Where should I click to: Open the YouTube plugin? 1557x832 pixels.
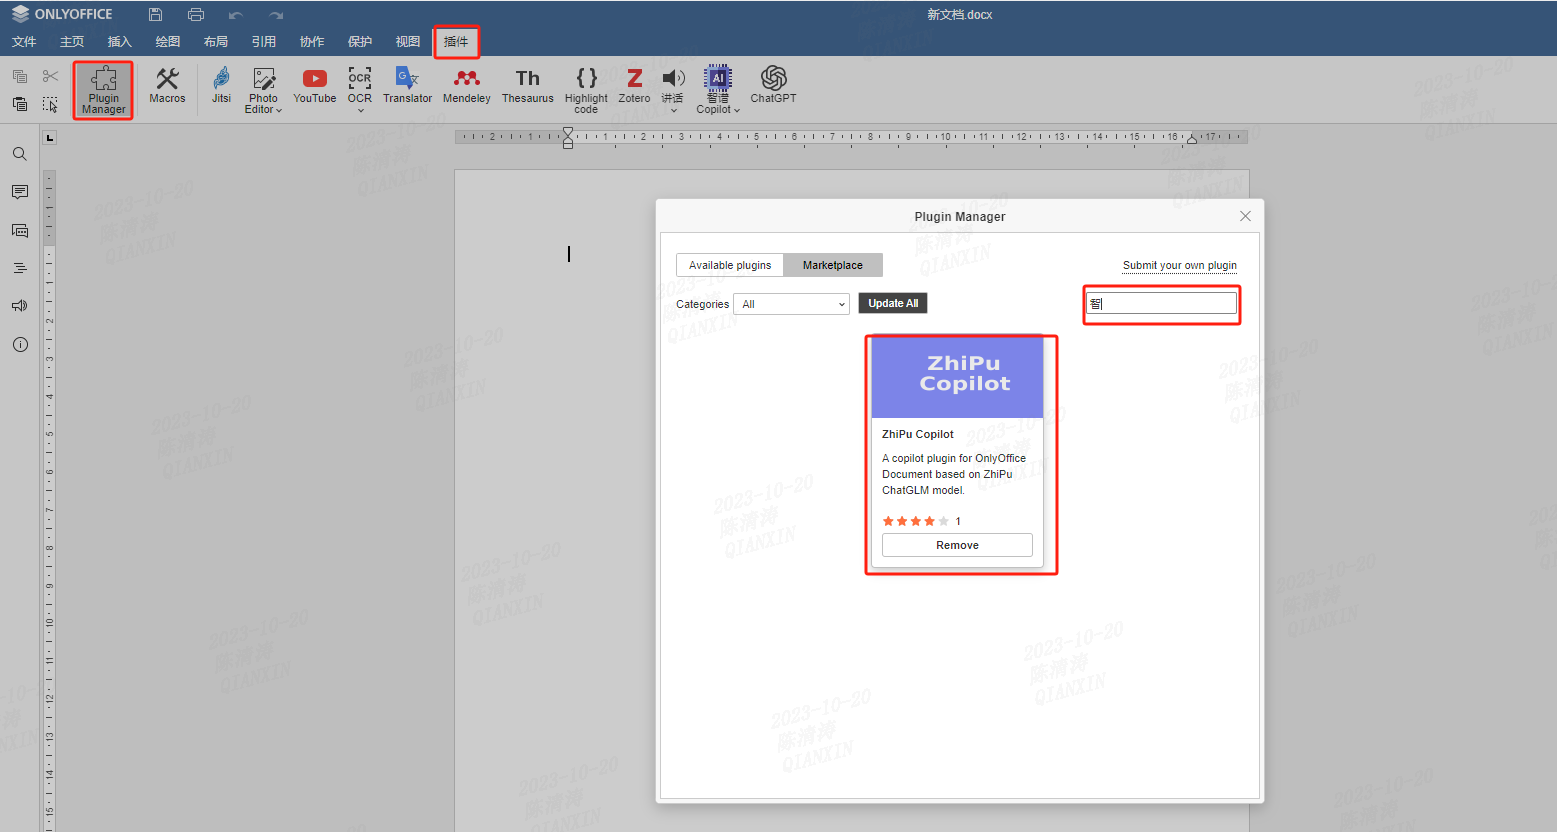(x=314, y=86)
